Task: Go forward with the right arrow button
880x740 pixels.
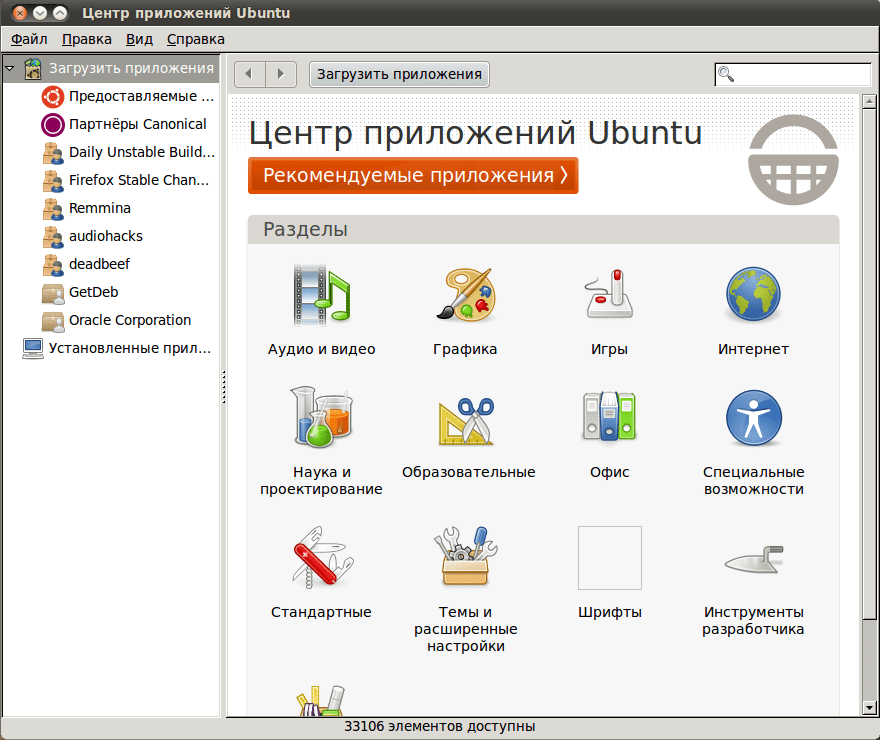Action: tap(281, 74)
